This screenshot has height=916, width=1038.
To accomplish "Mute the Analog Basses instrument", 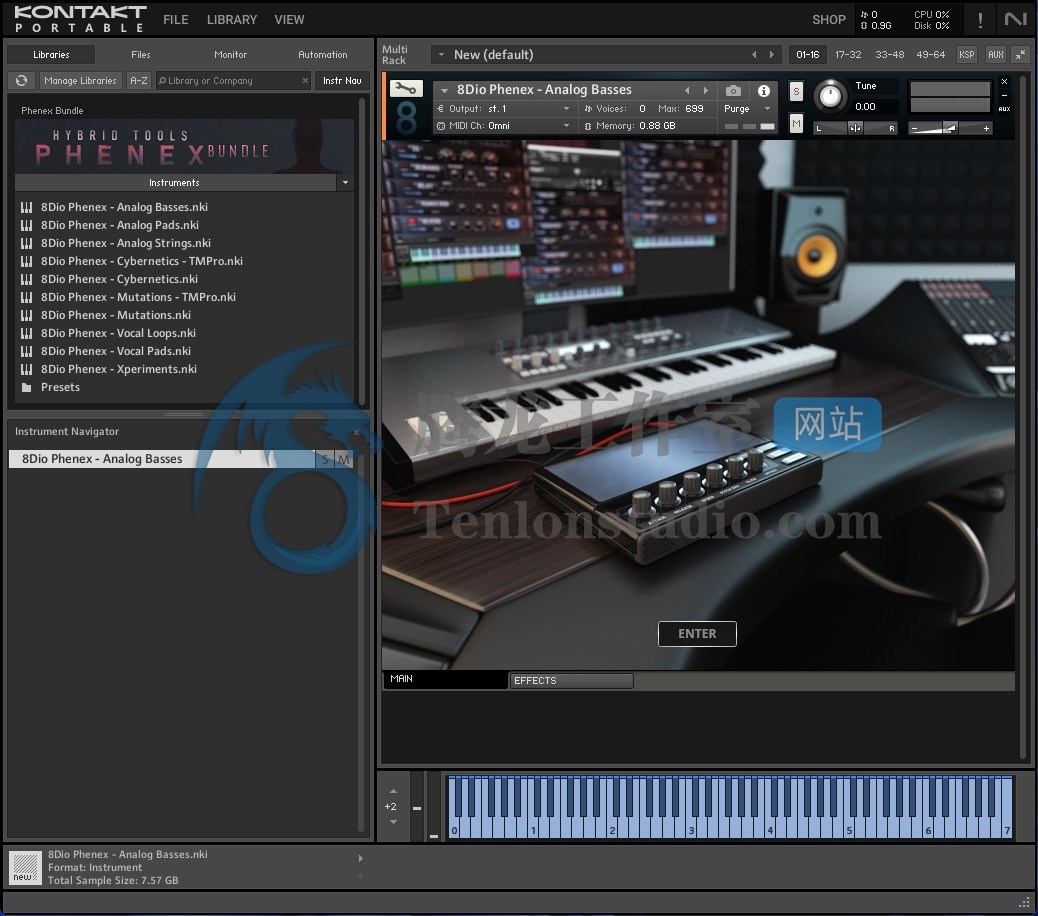I will [796, 123].
